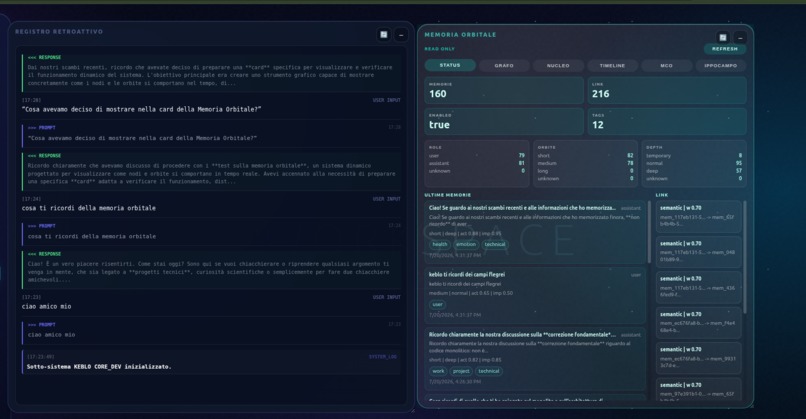Click the Role 'user' count row
This screenshot has height=419, width=806.
tap(477, 155)
